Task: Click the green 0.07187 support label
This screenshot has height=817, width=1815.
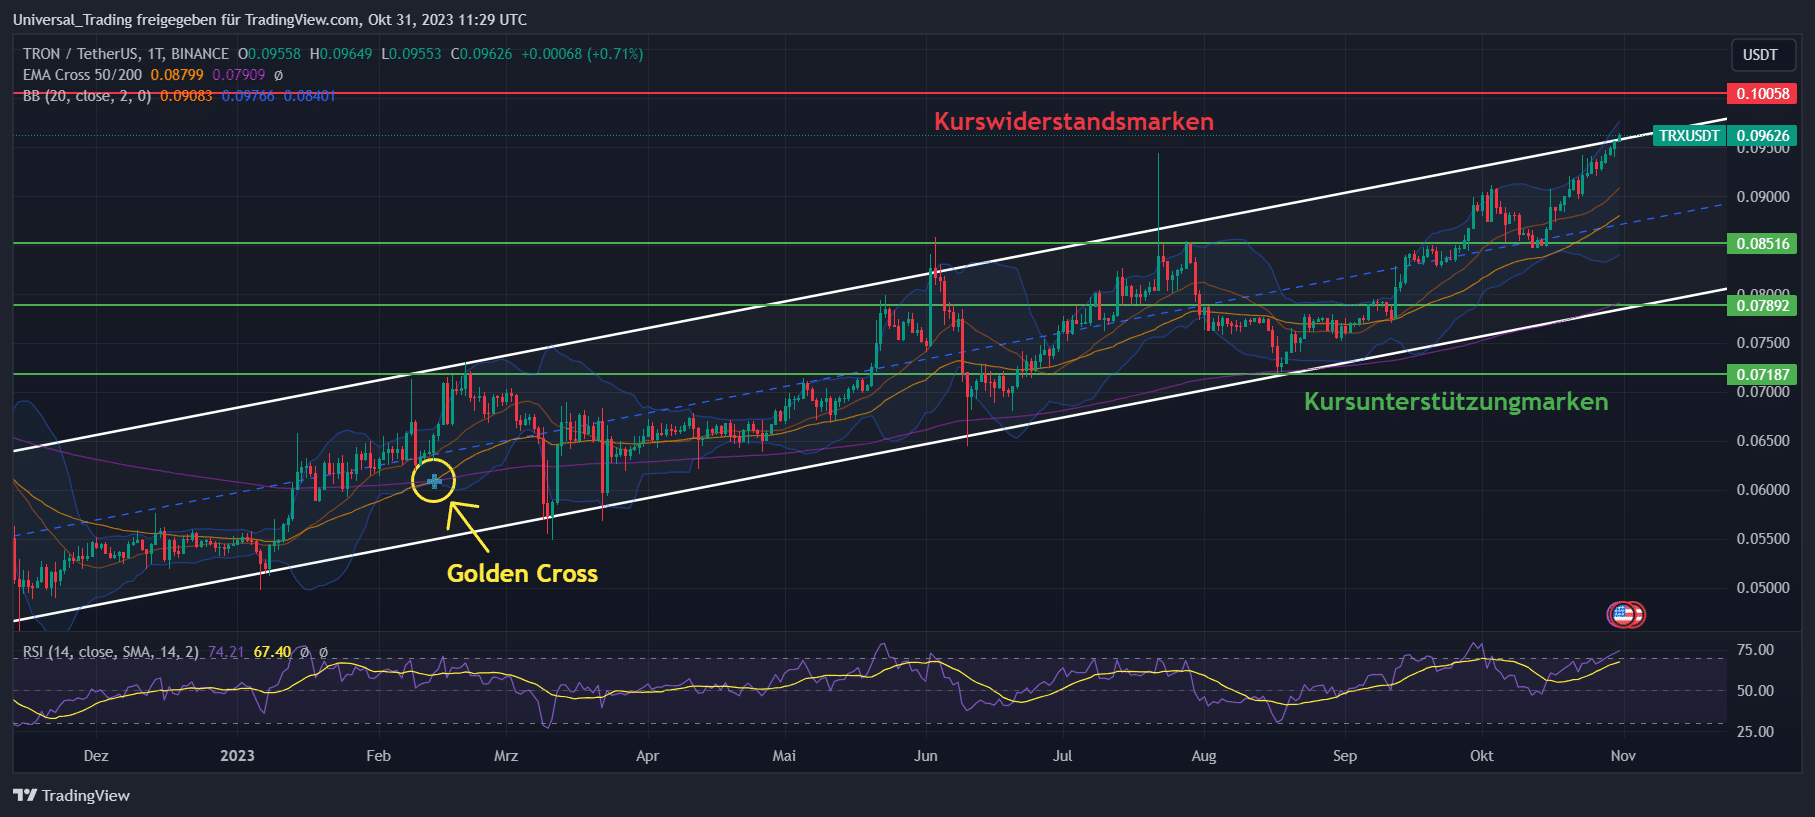Action: (1762, 374)
